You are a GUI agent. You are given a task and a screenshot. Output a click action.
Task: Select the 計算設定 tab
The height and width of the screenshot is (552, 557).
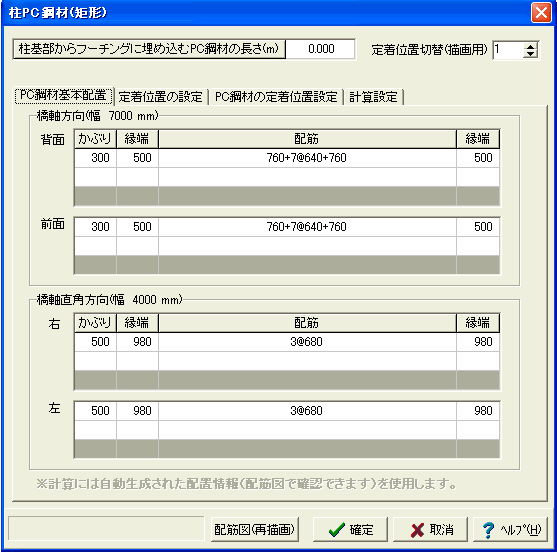[373, 97]
